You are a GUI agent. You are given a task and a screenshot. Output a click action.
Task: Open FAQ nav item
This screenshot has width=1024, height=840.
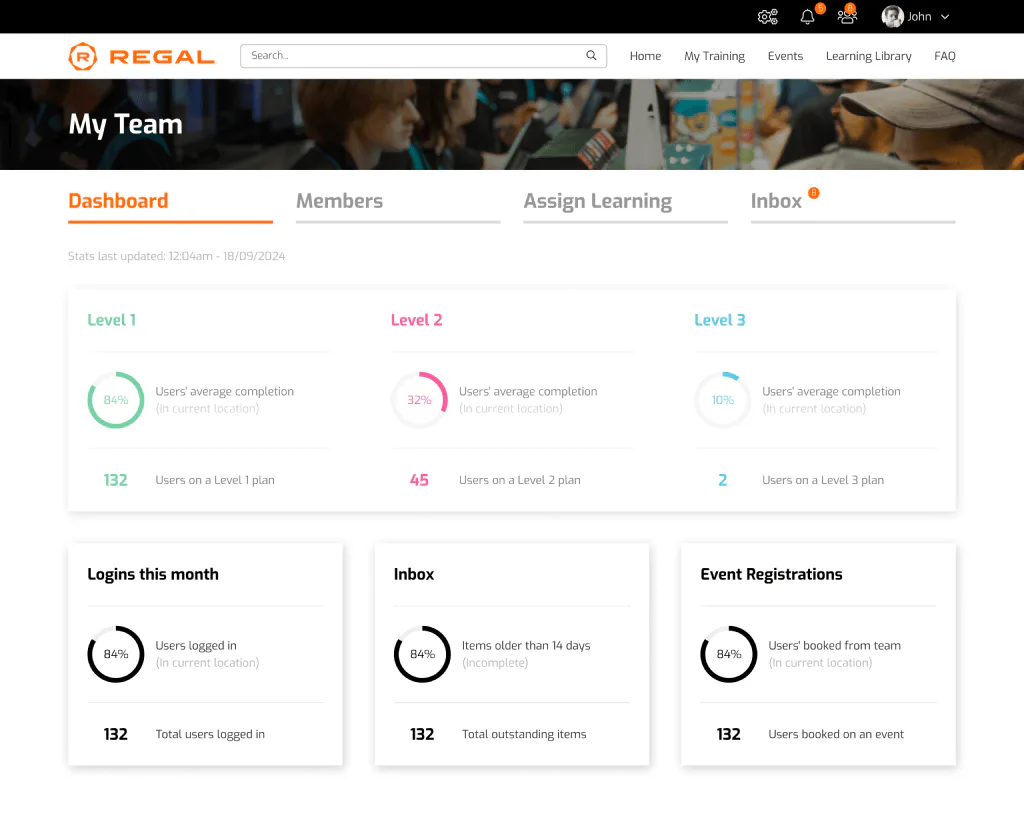pos(944,56)
